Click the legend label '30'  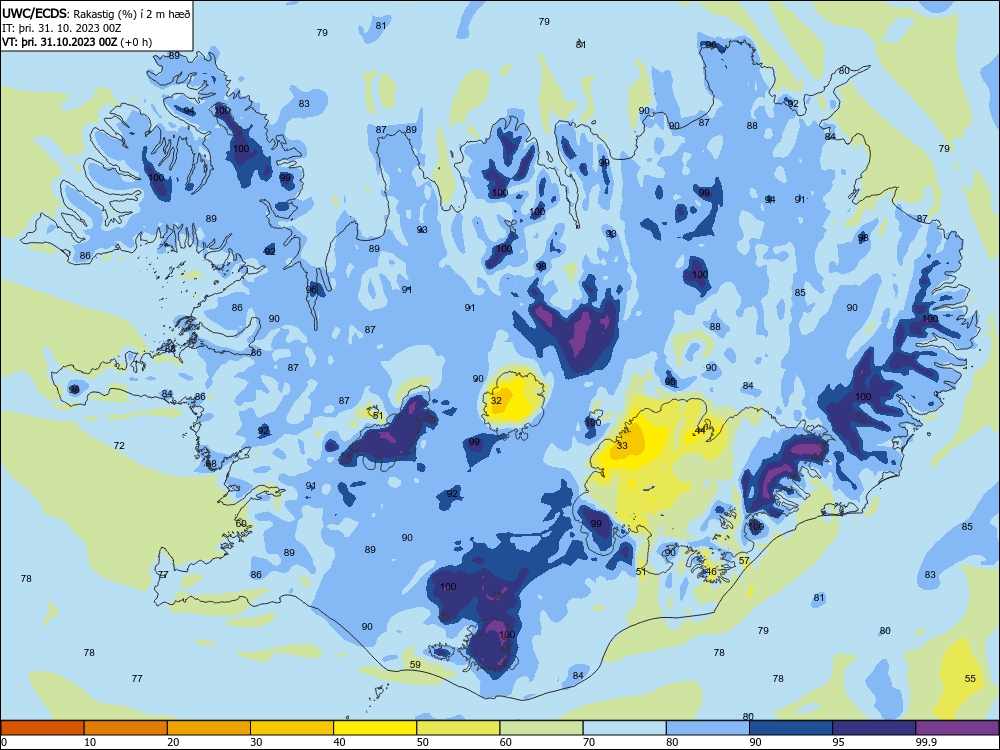pyautogui.click(x=256, y=742)
